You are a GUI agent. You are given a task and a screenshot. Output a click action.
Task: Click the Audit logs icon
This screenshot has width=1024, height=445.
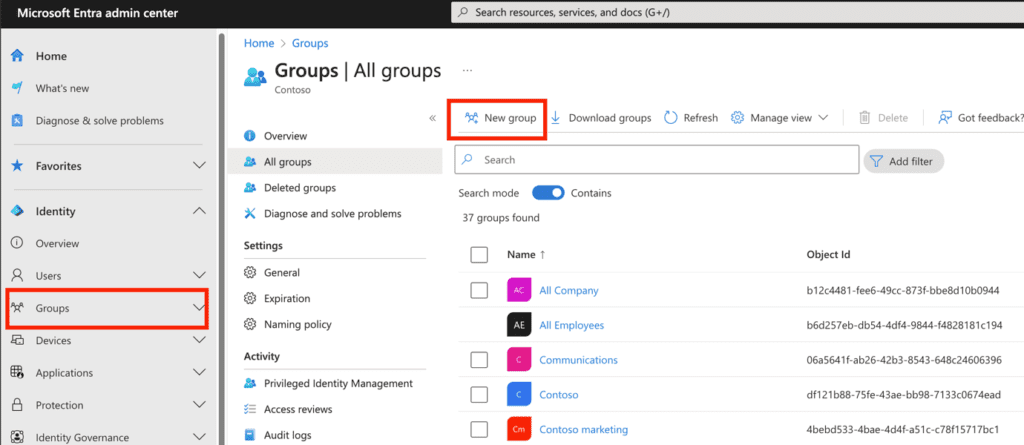point(249,435)
